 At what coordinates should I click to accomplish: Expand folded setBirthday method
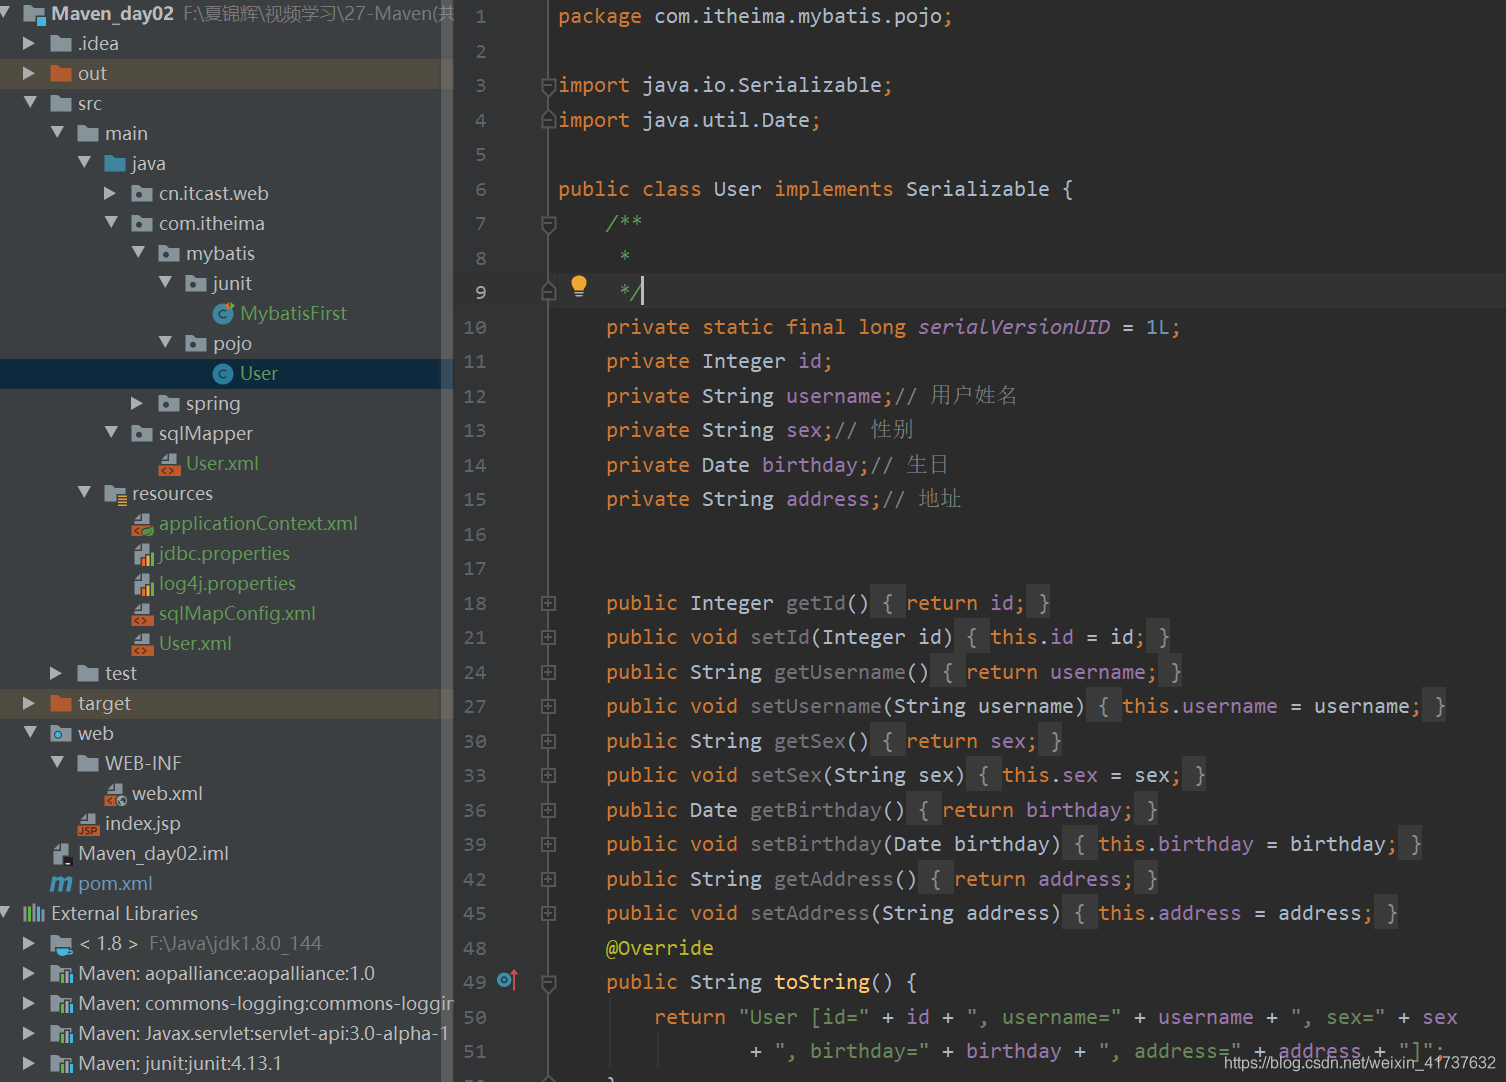point(548,844)
